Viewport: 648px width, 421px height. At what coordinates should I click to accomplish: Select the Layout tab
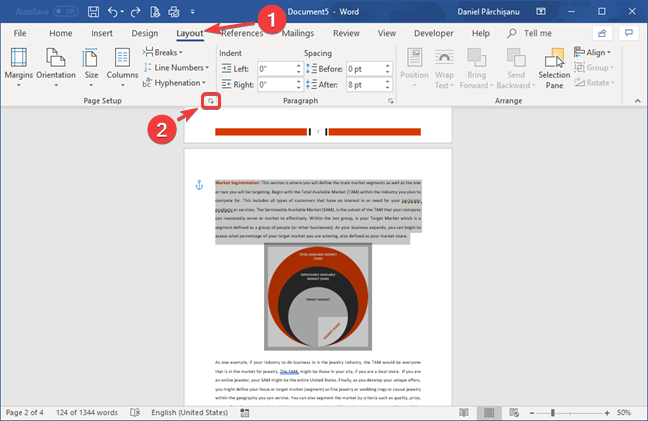(x=190, y=33)
